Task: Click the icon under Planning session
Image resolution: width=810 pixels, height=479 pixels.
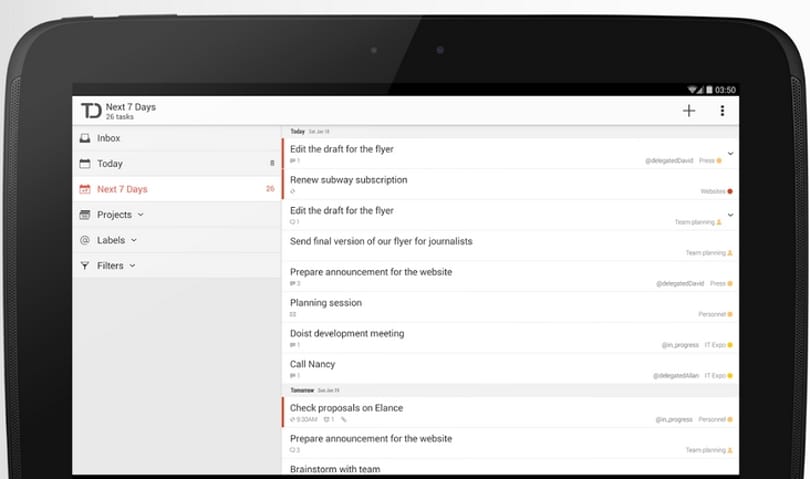Action: (x=293, y=314)
